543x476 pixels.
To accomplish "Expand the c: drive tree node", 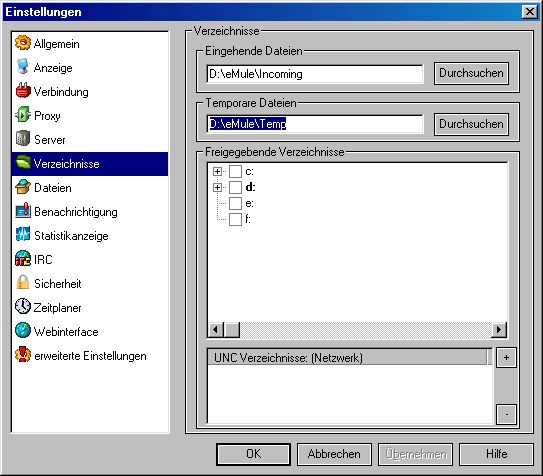I will (x=217, y=171).
